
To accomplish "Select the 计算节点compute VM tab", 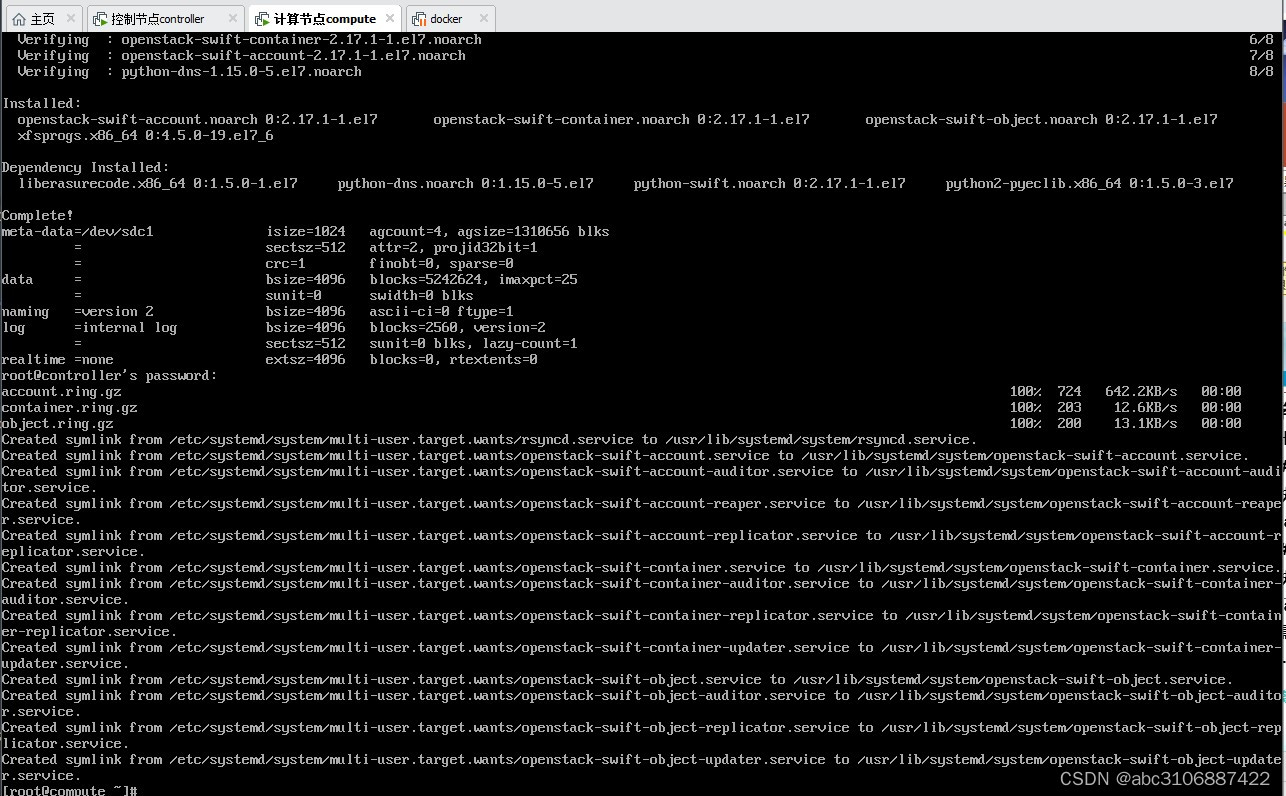I will (324, 18).
